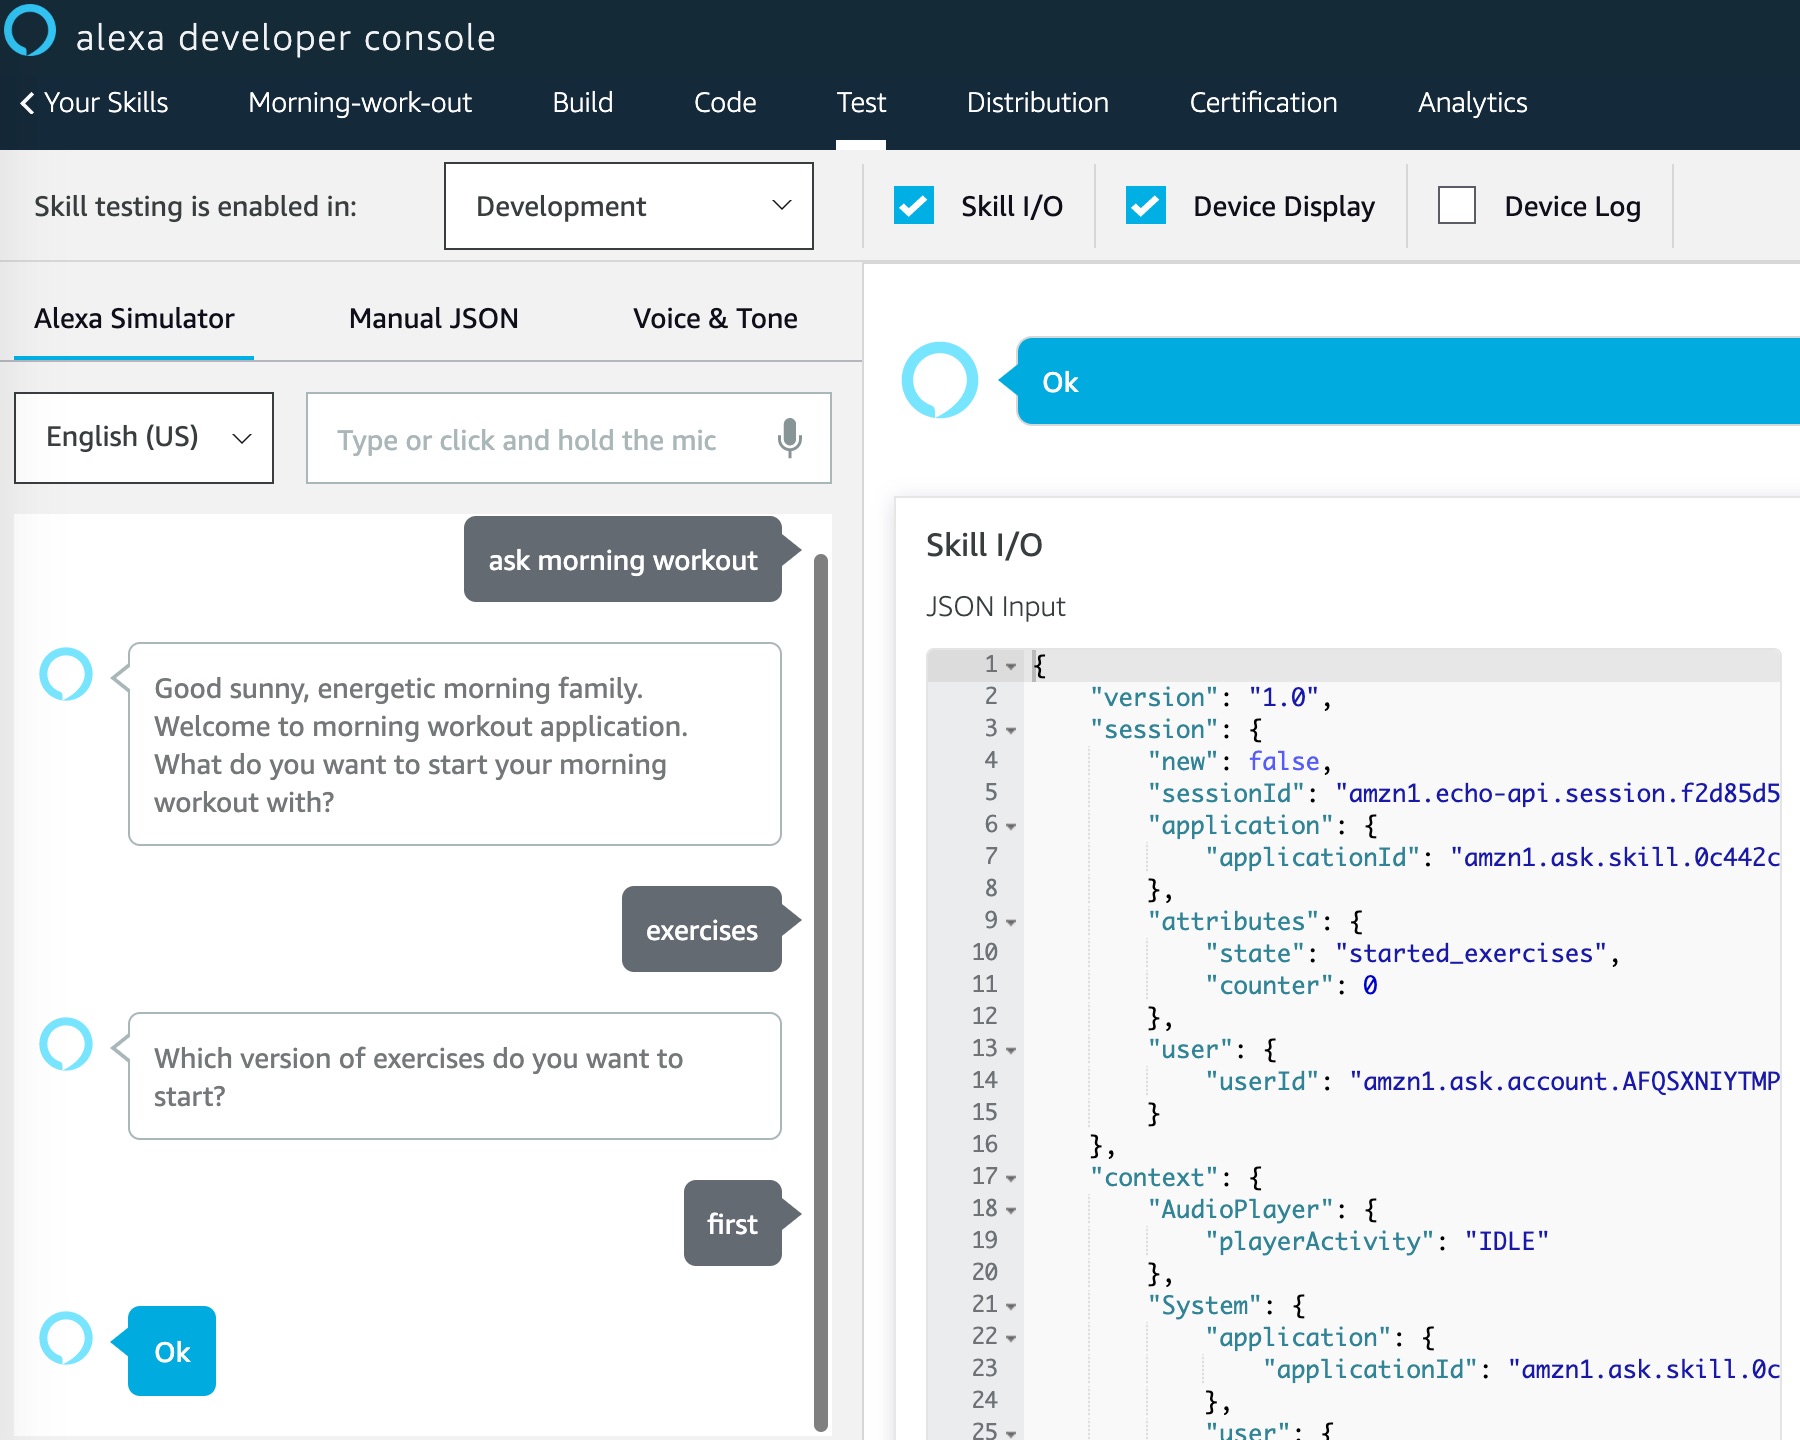Collapse the fold arrow on line 22
Image resolution: width=1800 pixels, height=1440 pixels.
(x=1011, y=1338)
